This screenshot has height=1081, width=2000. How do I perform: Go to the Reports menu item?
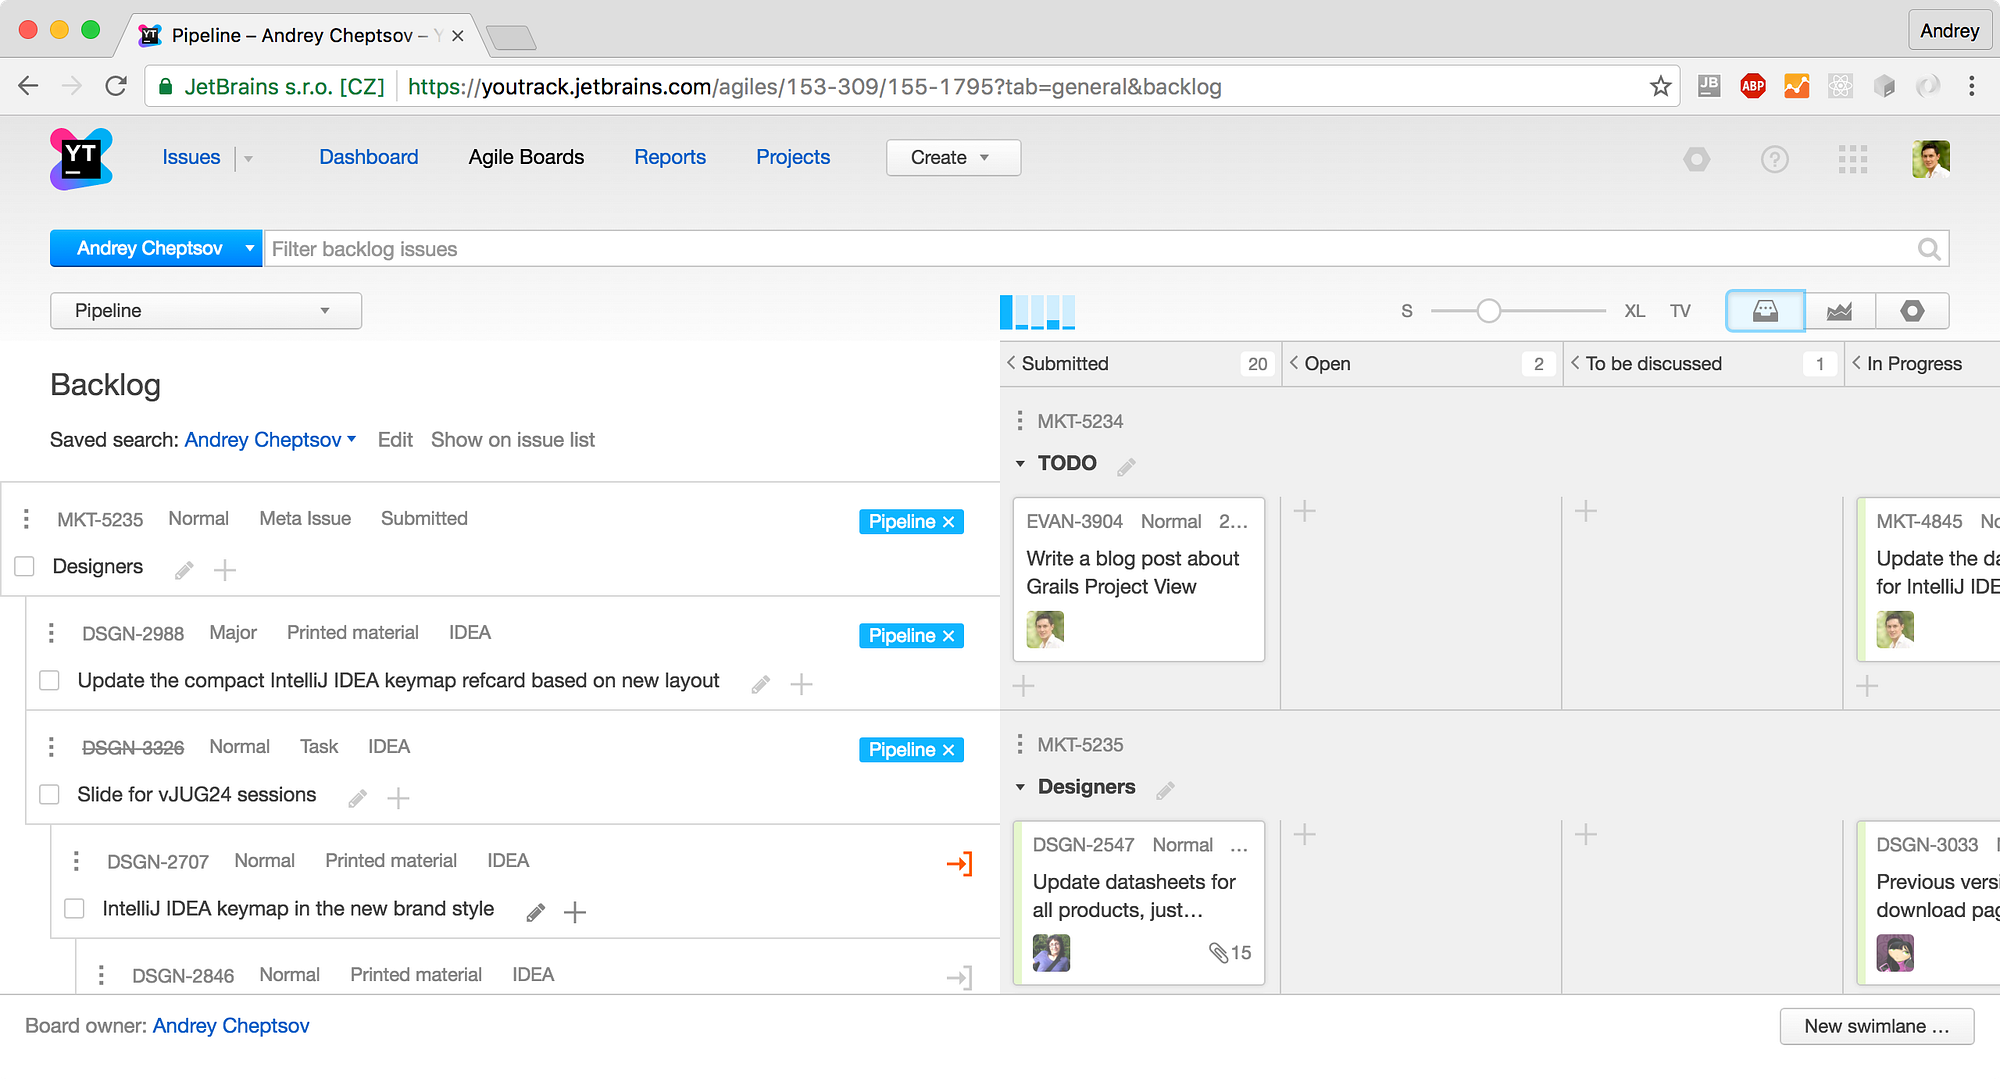tap(669, 157)
